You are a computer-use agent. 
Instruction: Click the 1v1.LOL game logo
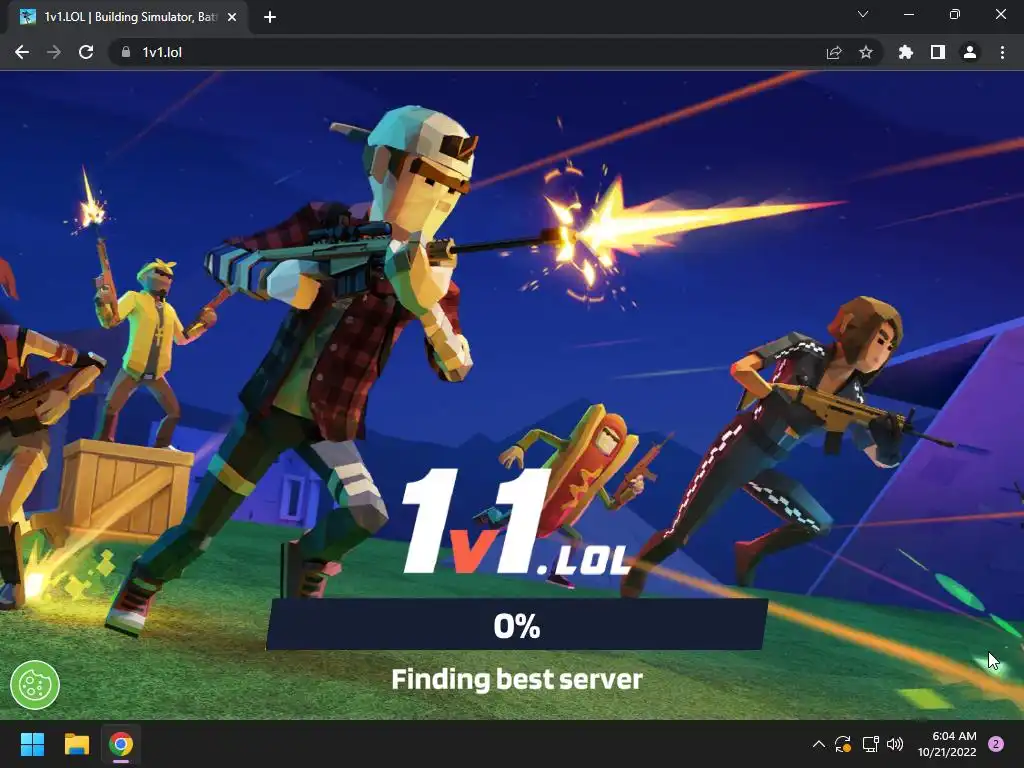(x=515, y=522)
